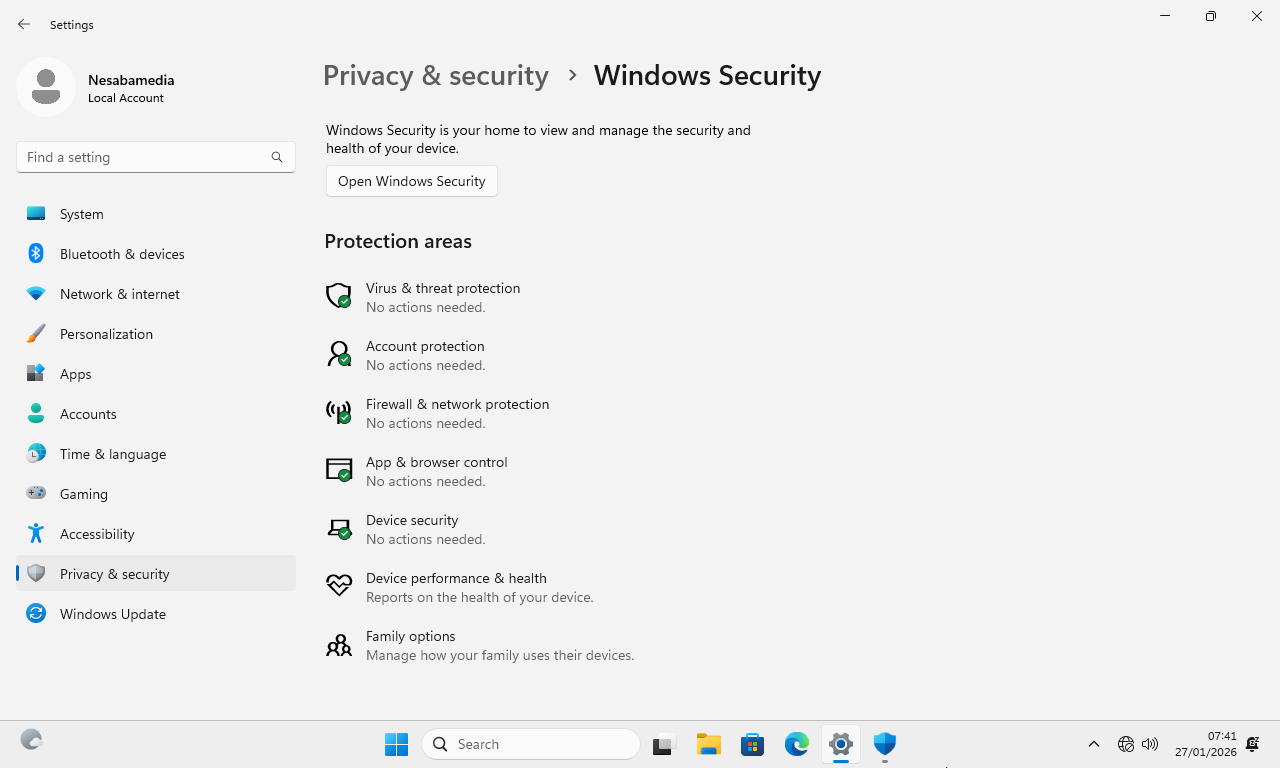Viewport: 1280px width, 768px height.
Task: Open the Windows Start menu
Action: click(396, 744)
